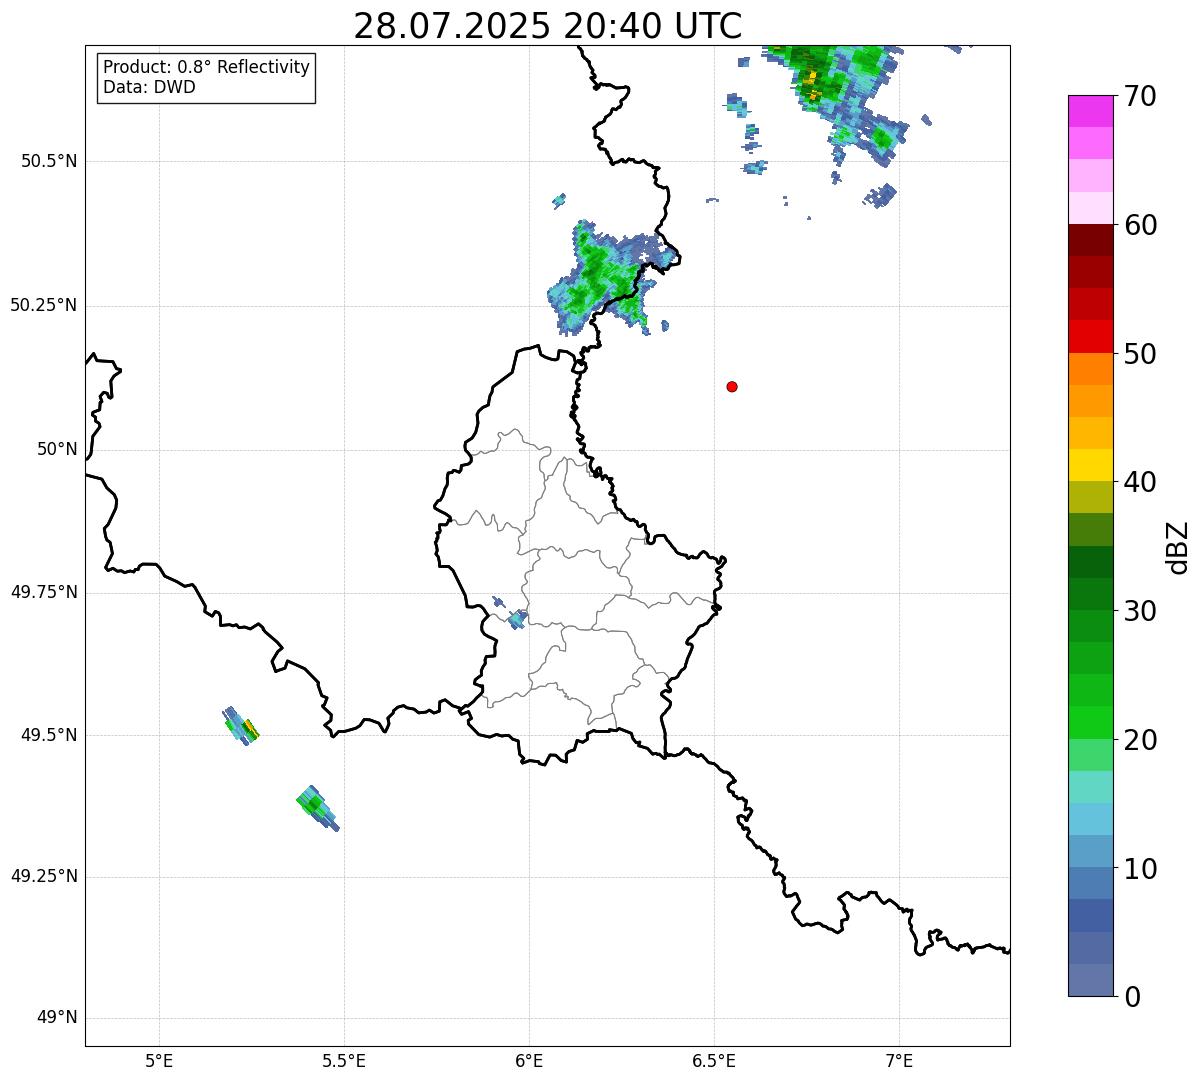Click the yellow colorbar segment just above 40
The width and height of the screenshot is (1202, 1081).
pyautogui.click(x=1091, y=465)
